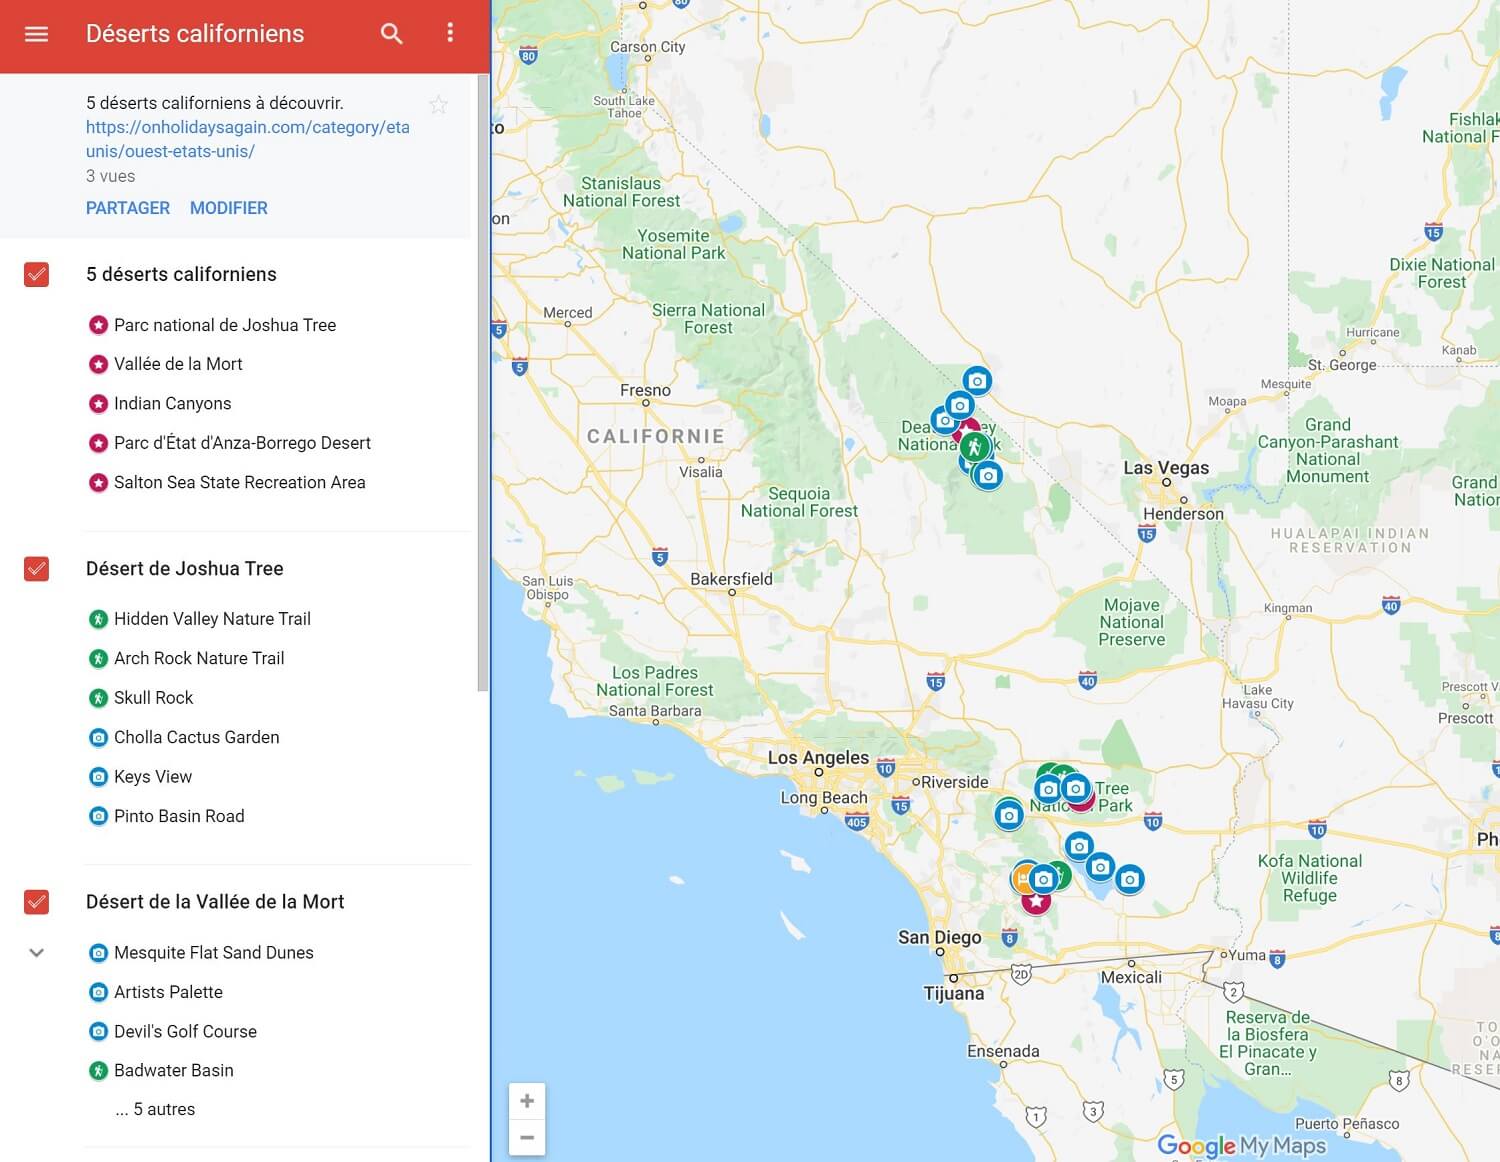Select Vallée de la Mort list item
The image size is (1500, 1162).
(178, 364)
